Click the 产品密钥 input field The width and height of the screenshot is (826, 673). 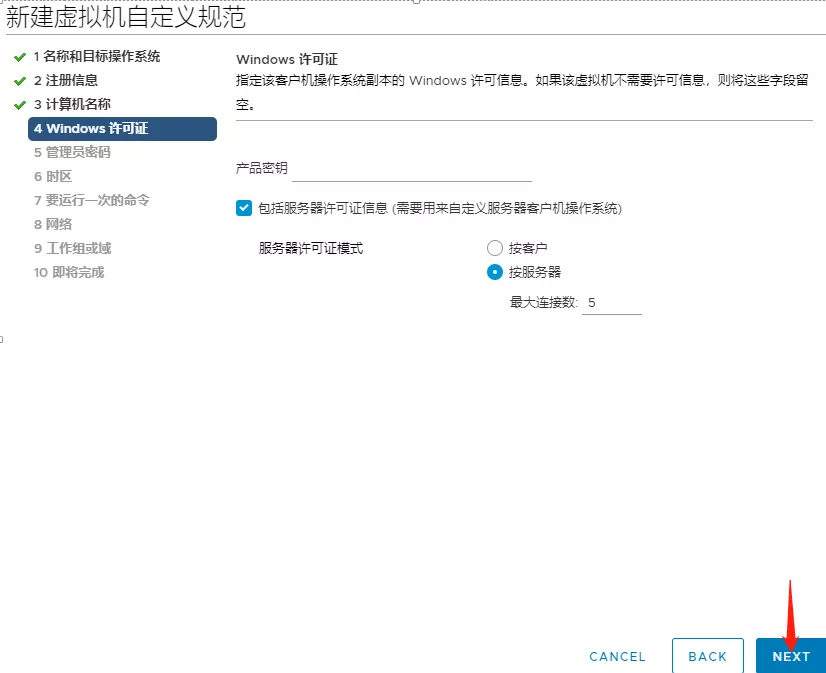click(x=411, y=169)
